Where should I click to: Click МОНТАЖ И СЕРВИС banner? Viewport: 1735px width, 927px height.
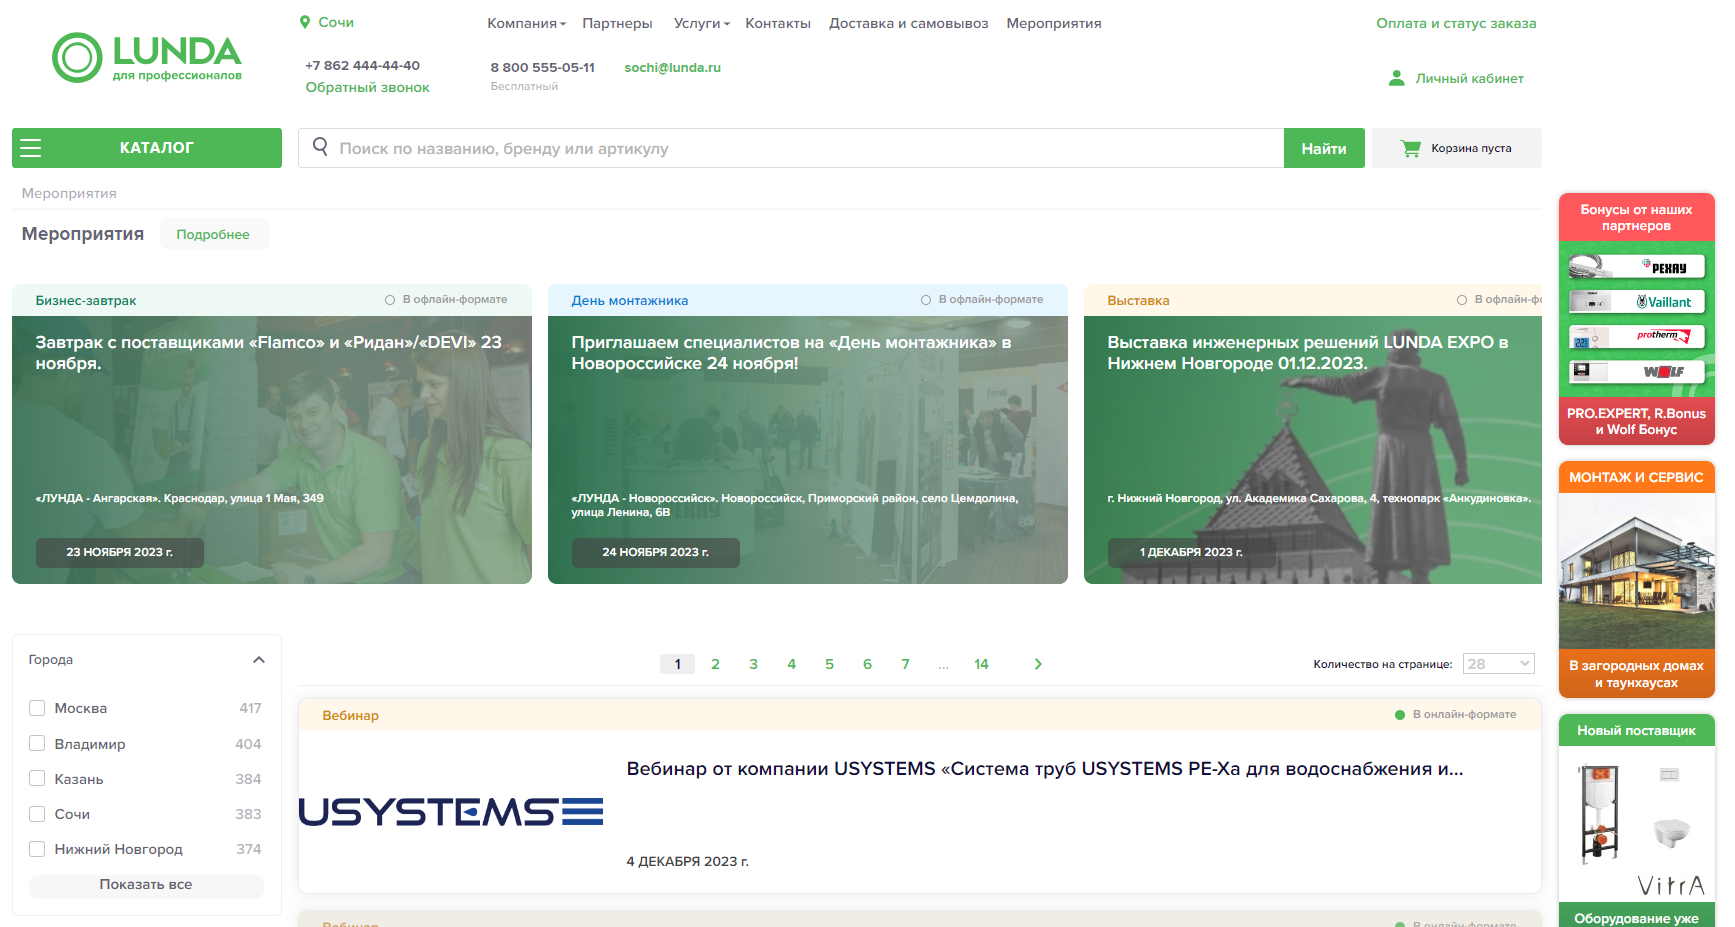pyautogui.click(x=1637, y=579)
